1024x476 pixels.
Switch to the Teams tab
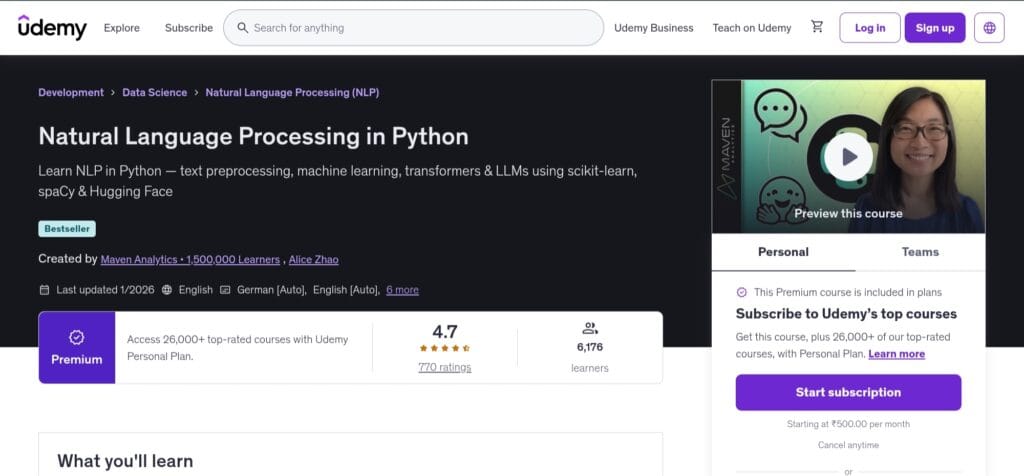pyautogui.click(x=920, y=252)
